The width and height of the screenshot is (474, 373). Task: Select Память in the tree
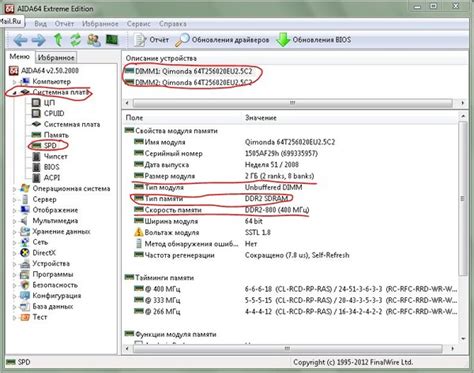(x=50, y=135)
